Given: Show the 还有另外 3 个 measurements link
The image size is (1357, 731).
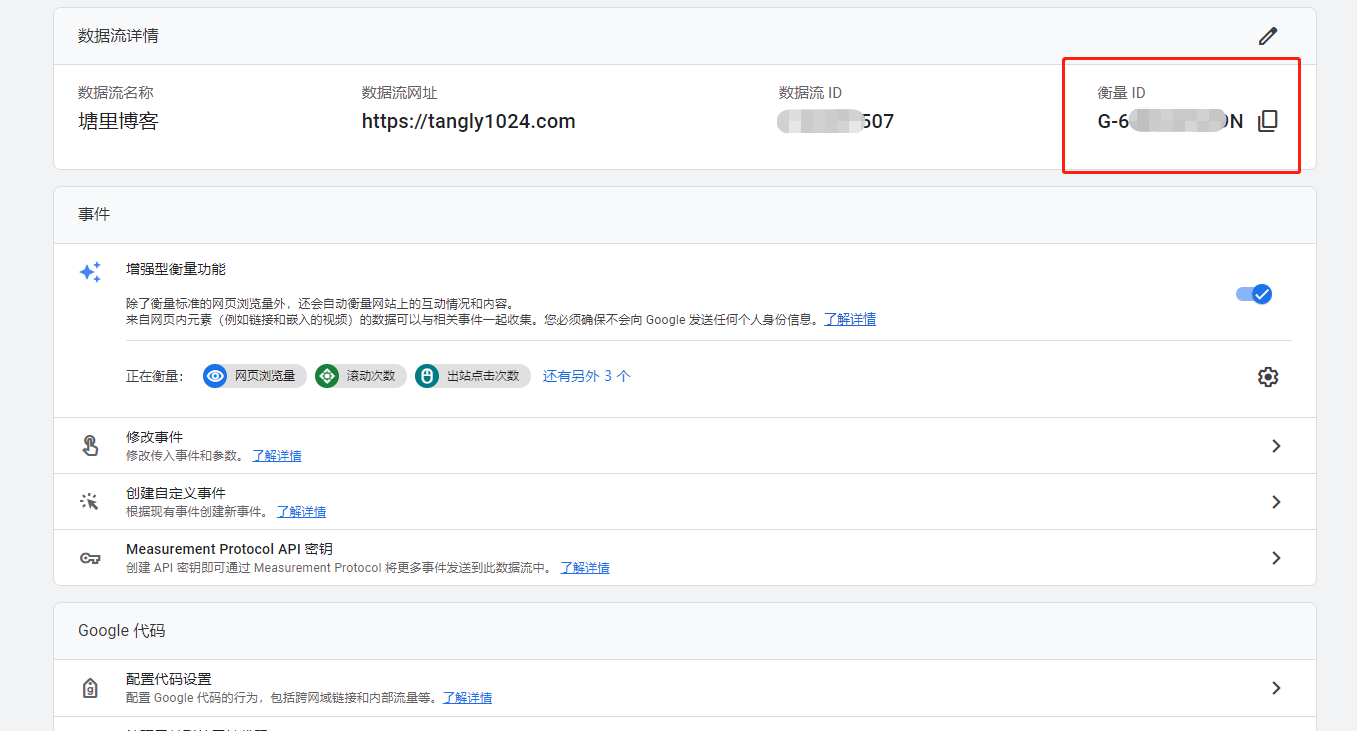Looking at the screenshot, I should tap(587, 376).
